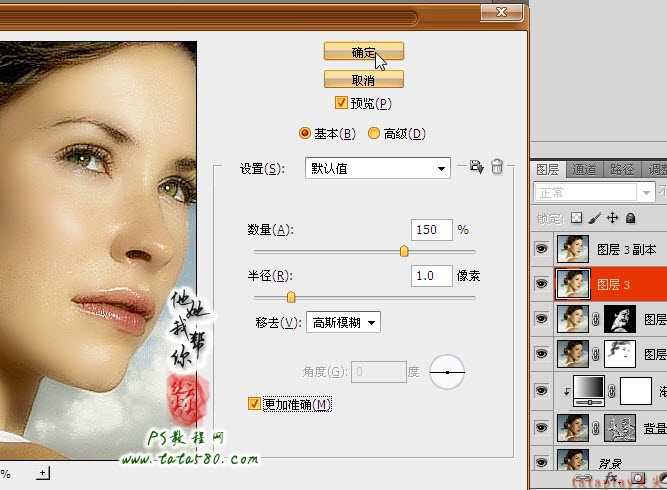Click the gradient adjustment layer thumbnail
667x490 pixels.
pos(589,390)
